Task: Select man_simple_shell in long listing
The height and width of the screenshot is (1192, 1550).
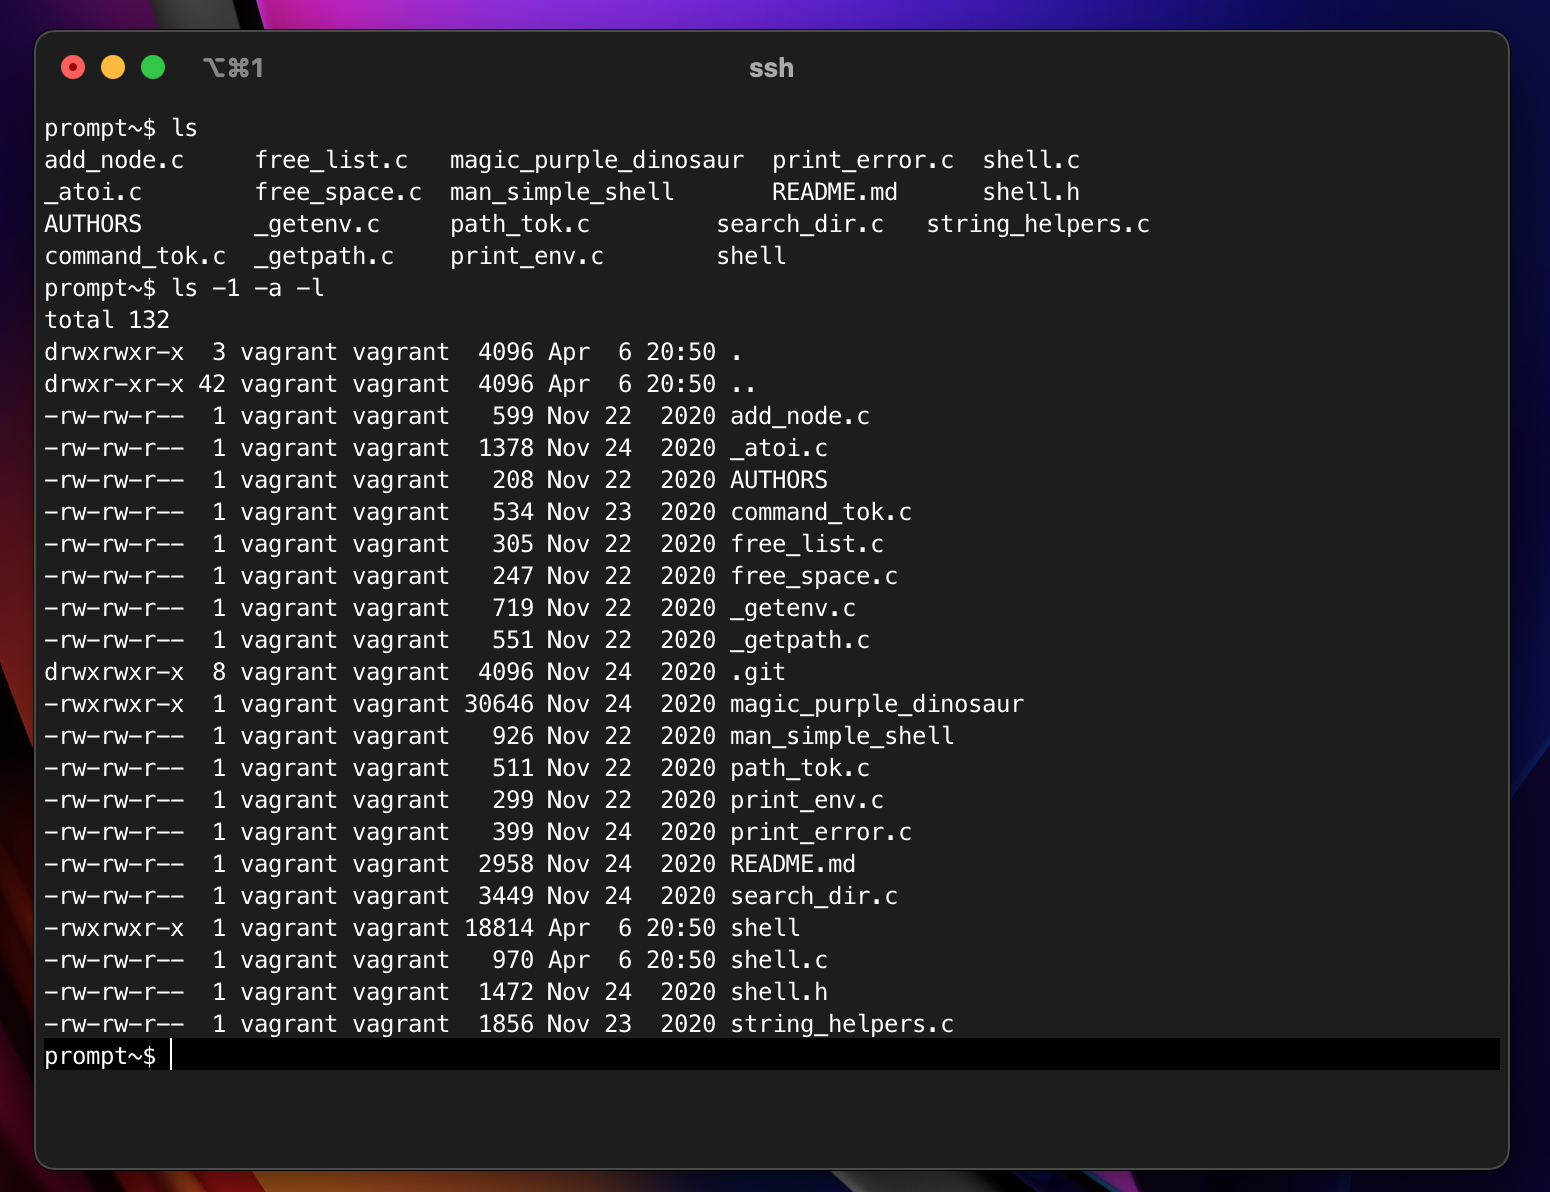Action: coord(842,736)
